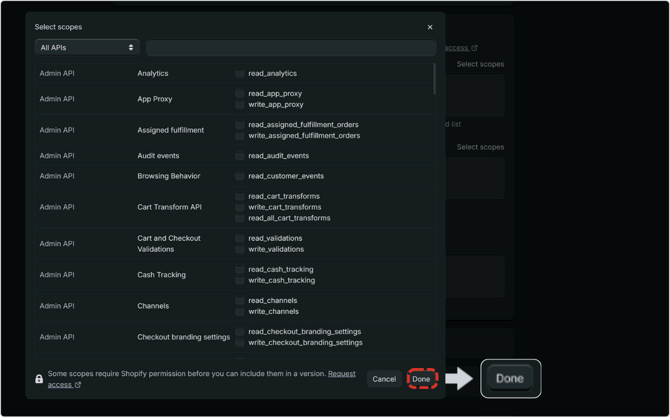The height and width of the screenshot is (420, 670).
Task: Open the Request access link
Action: point(341,374)
